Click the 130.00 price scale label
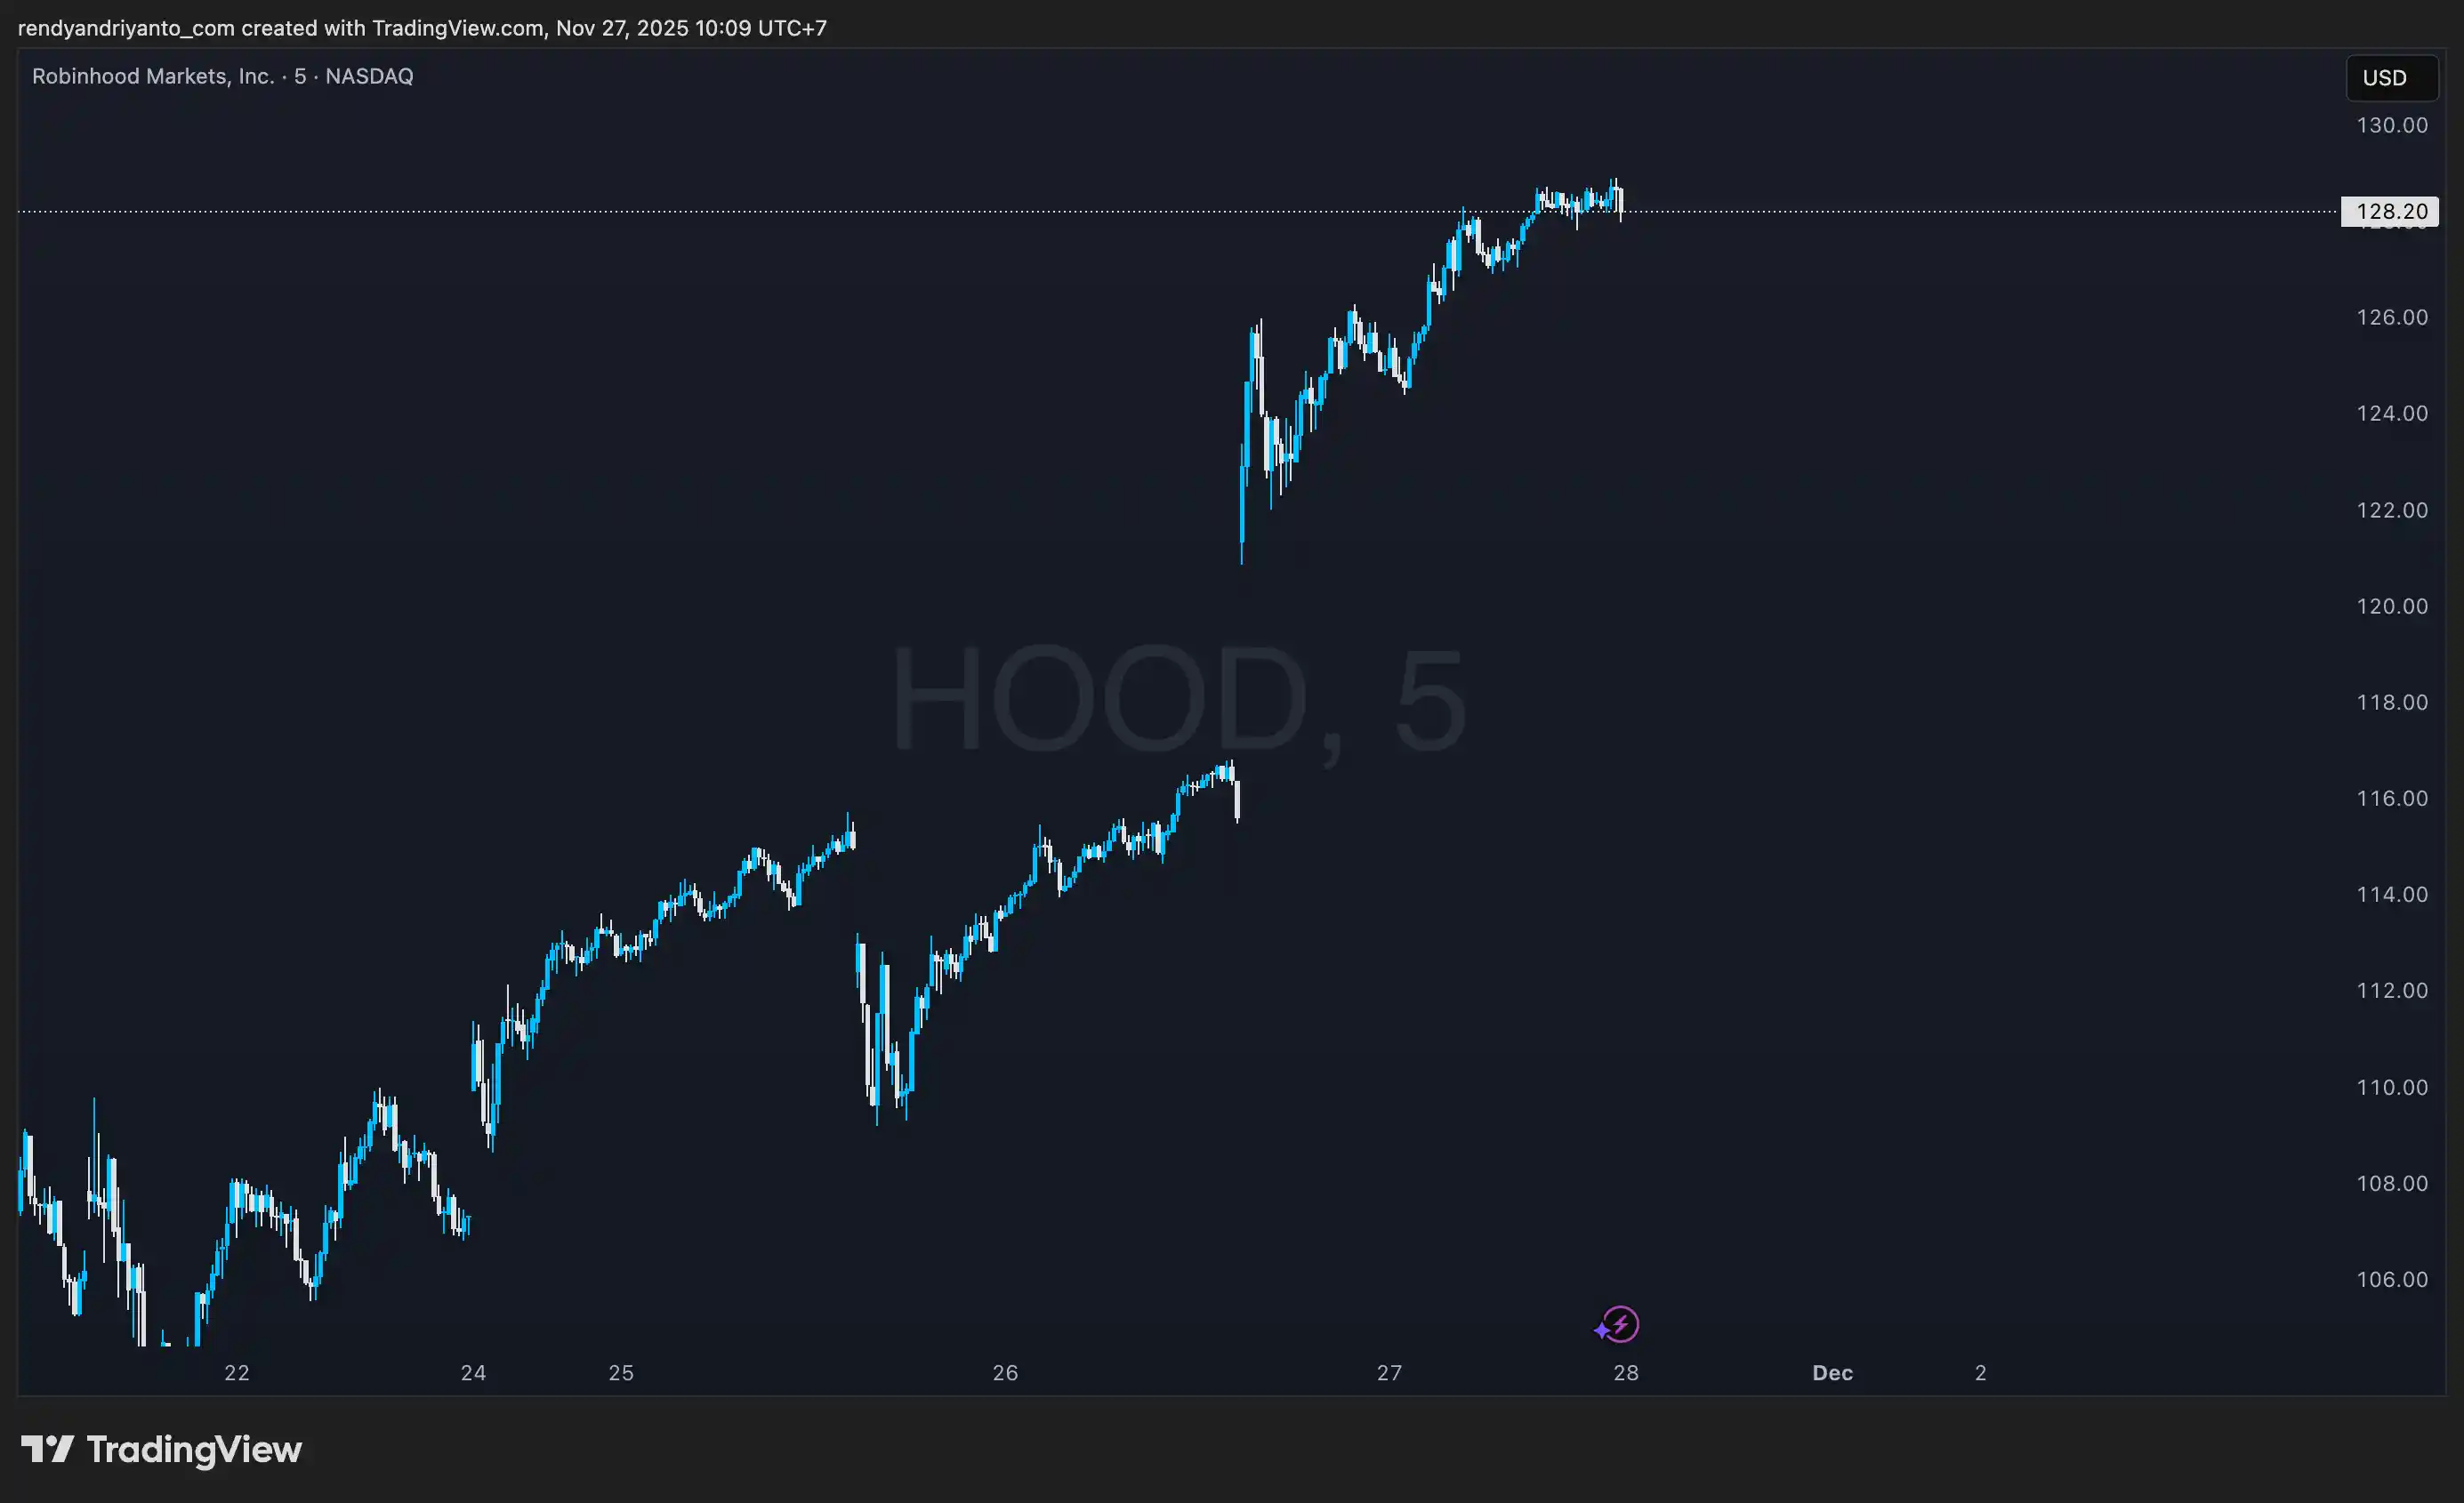Screen dimensions: 2464x1503 click(2391, 125)
